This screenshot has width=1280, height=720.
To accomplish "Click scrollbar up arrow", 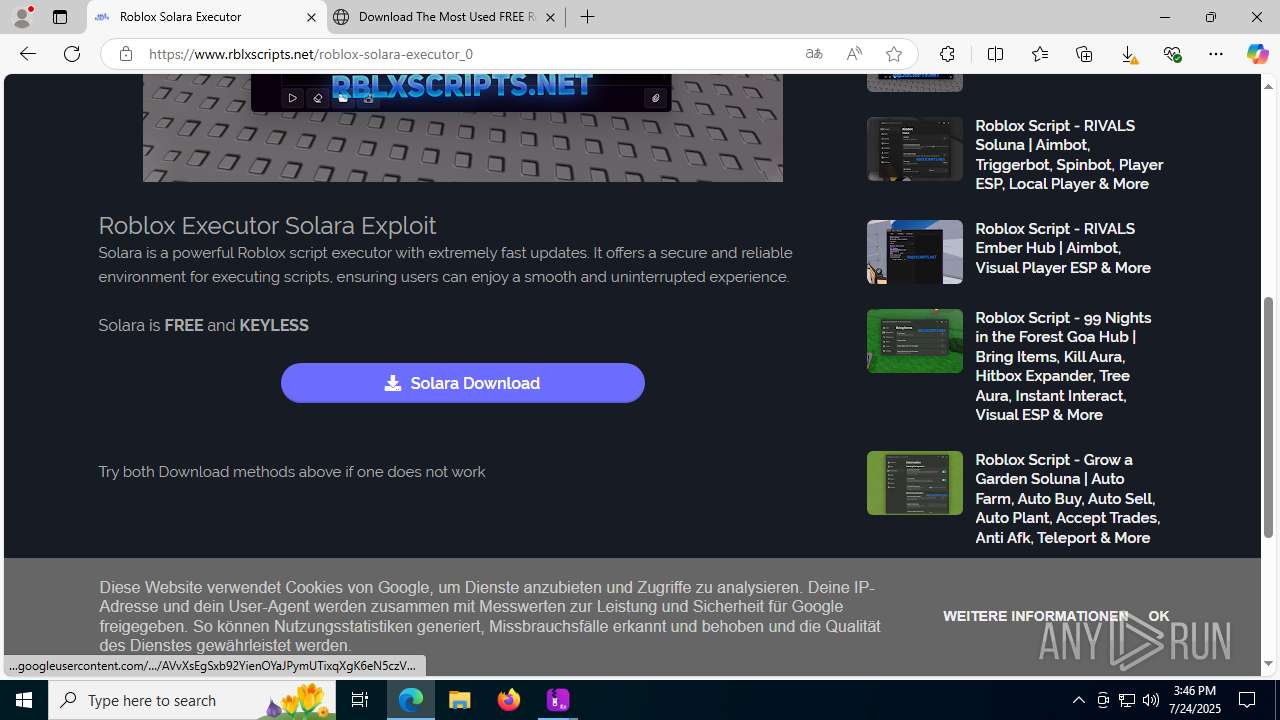I will tap(1269, 86).
